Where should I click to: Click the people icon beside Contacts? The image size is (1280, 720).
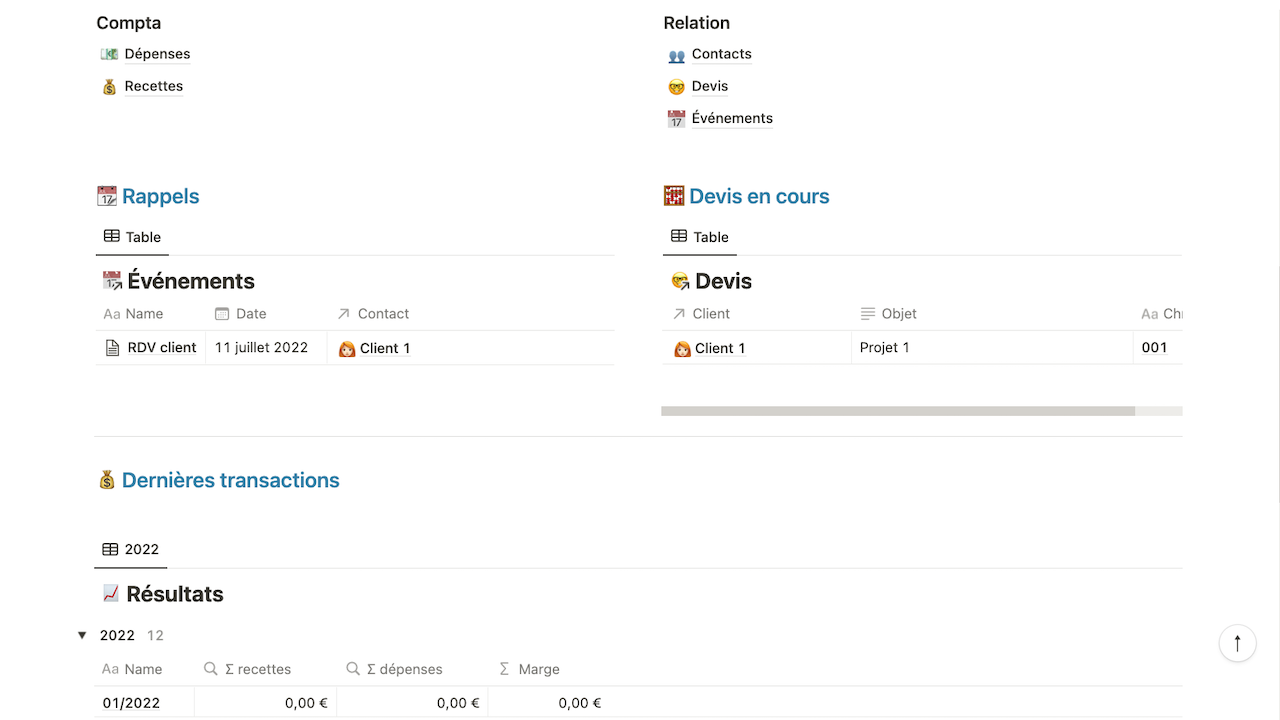point(676,55)
